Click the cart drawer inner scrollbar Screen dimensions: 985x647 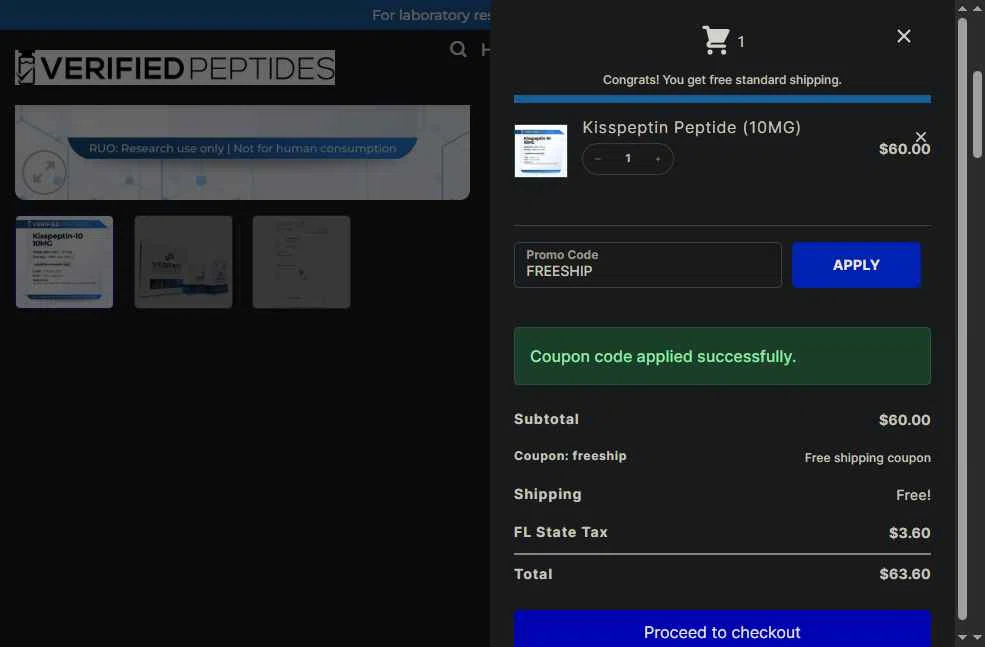click(962, 317)
